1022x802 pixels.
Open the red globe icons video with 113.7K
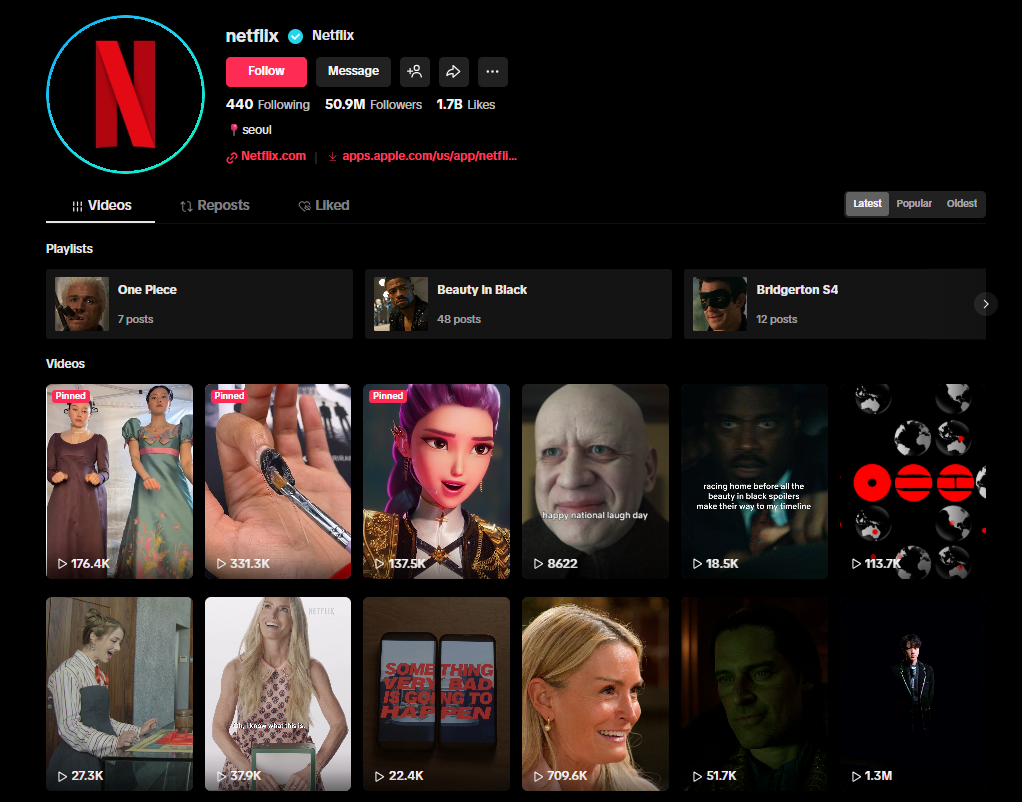click(913, 481)
